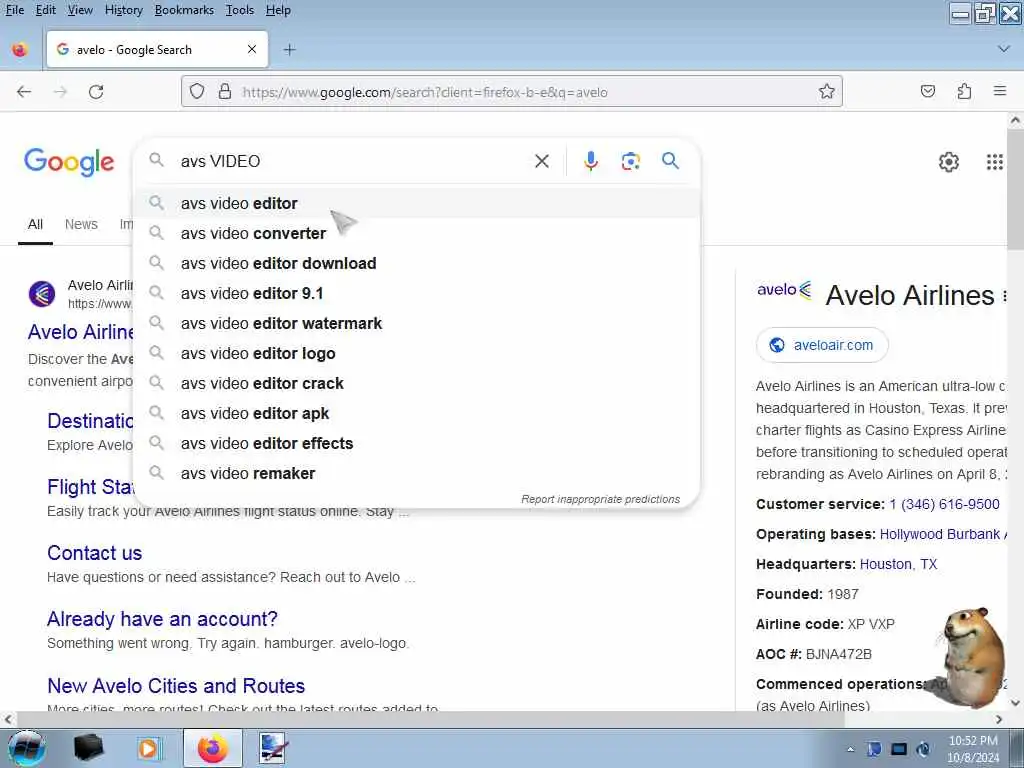Screen dimensions: 1024x768
Task: Click the Firefox View icon in tab bar
Action: [20, 50]
